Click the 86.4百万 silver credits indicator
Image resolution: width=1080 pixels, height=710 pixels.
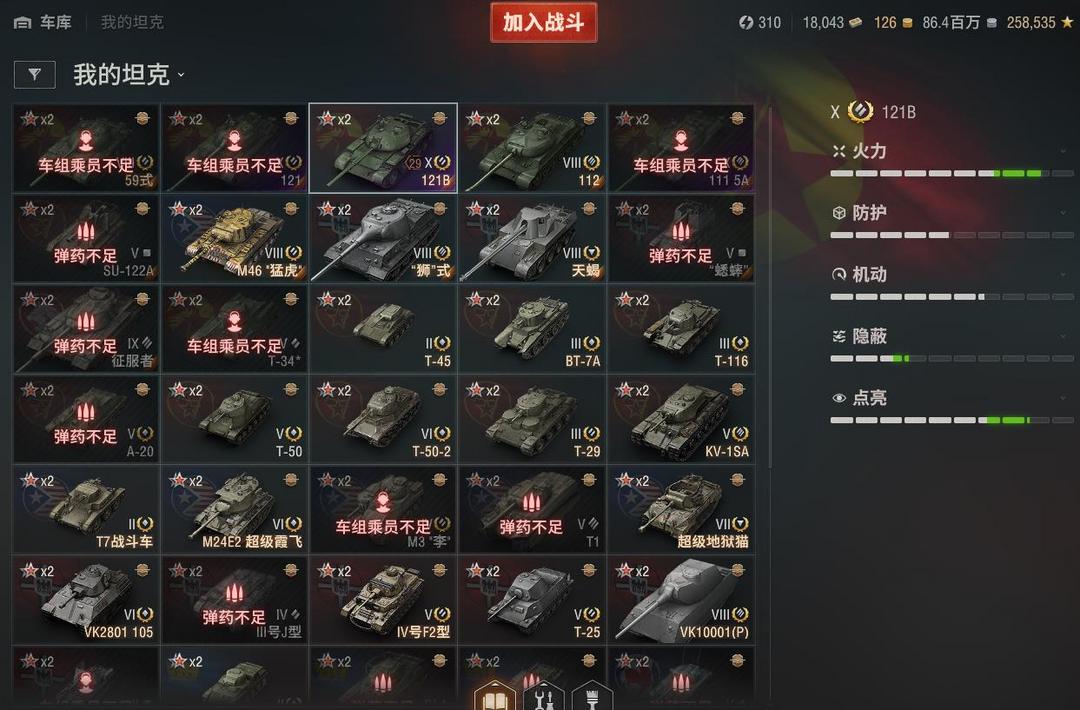point(959,23)
